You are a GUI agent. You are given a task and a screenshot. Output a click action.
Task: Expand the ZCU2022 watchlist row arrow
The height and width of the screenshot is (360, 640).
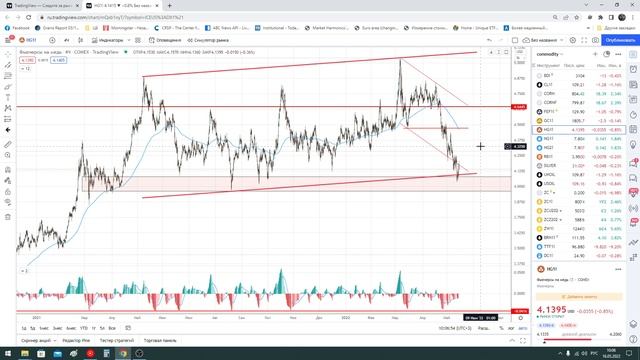click(561, 211)
